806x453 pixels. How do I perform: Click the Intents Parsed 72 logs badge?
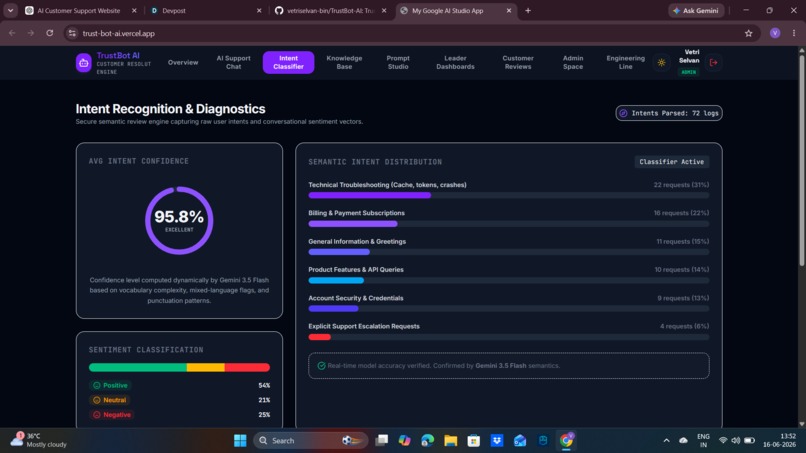[669, 113]
